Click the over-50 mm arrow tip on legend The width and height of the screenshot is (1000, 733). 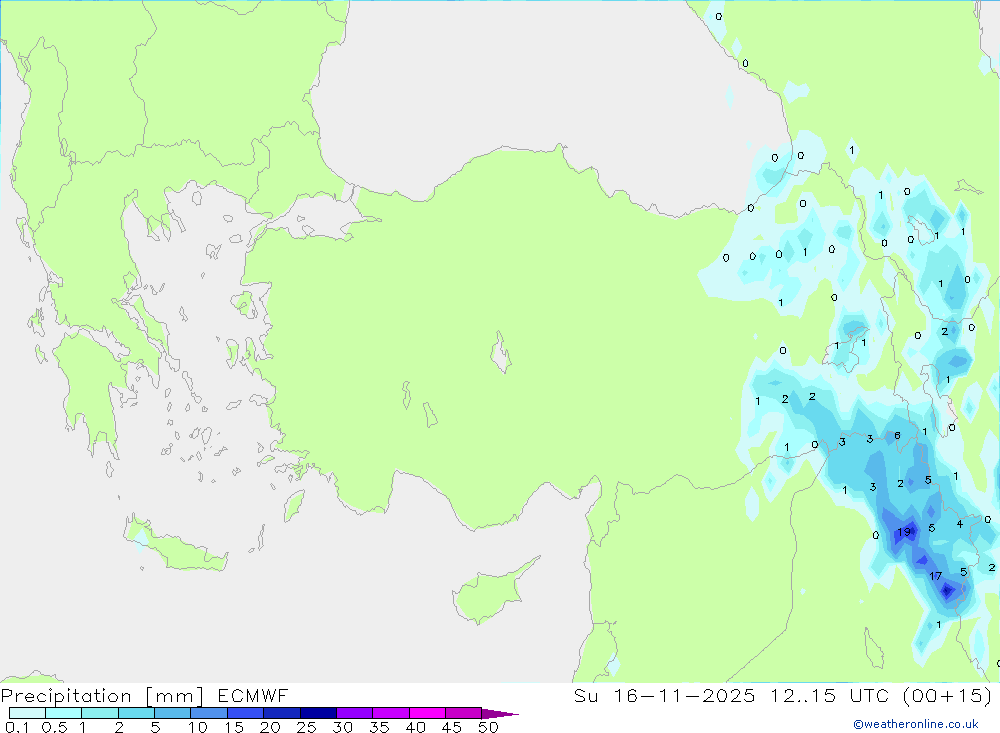tap(500, 714)
